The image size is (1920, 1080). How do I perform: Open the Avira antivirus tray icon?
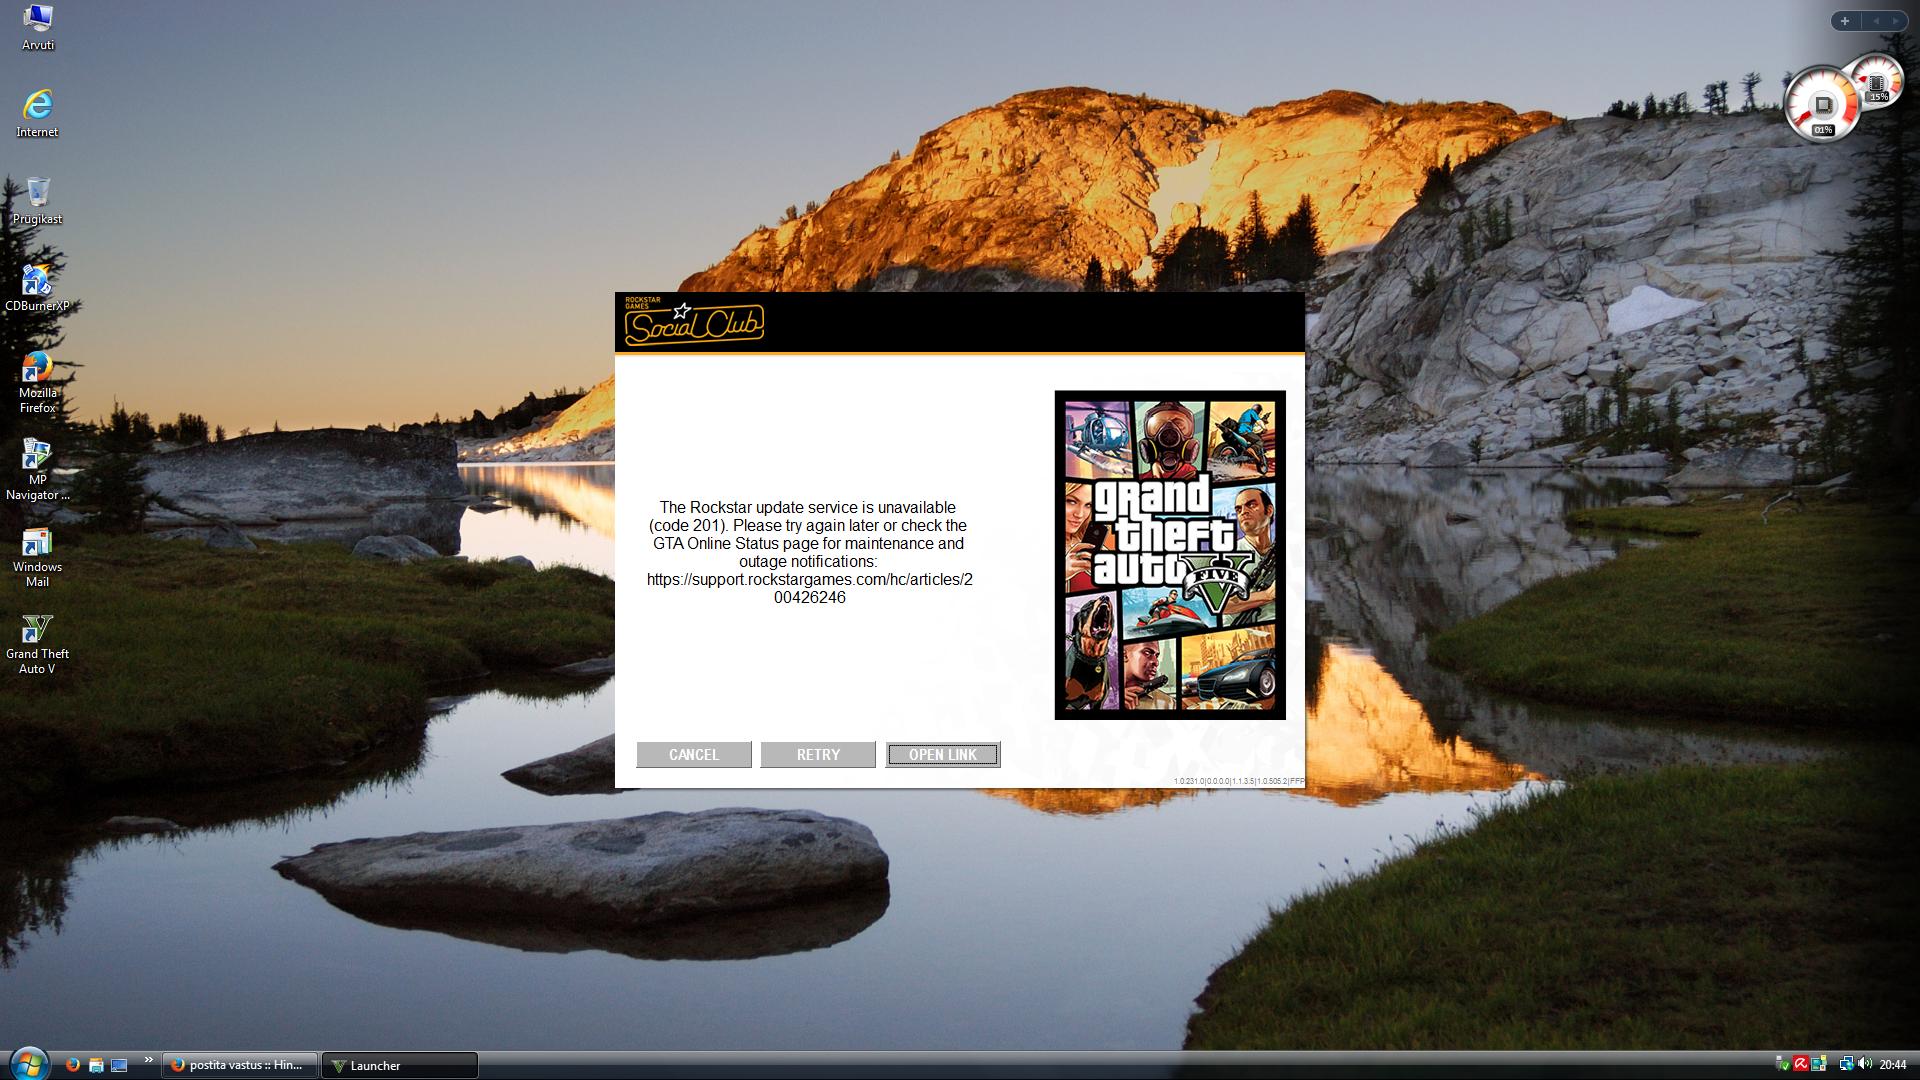tap(1801, 1065)
